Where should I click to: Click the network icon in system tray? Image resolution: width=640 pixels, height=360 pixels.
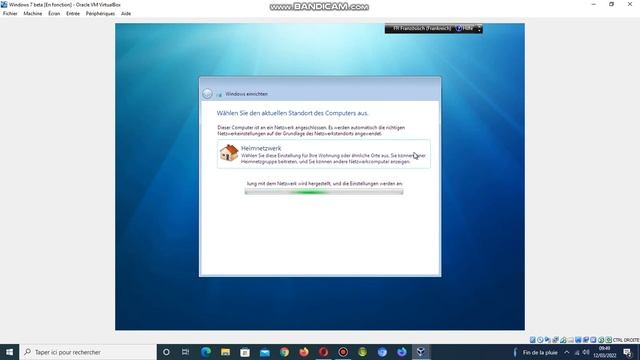[x=577, y=352]
